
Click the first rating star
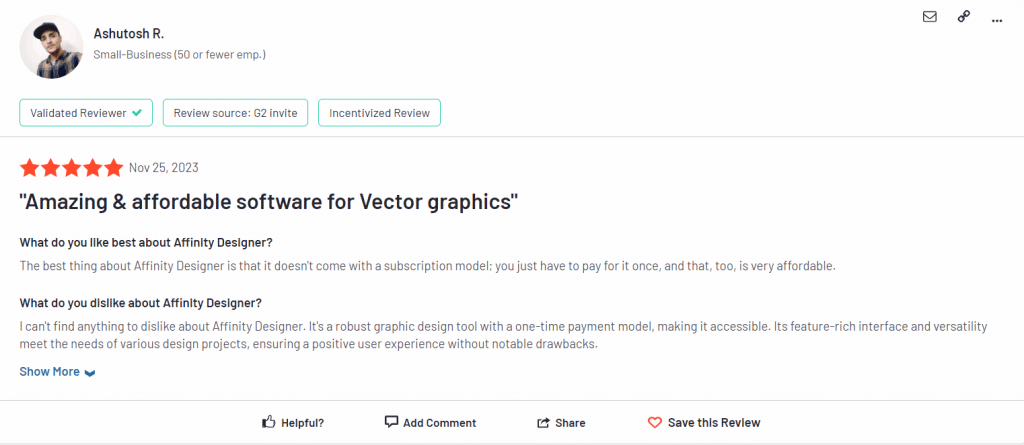29,168
